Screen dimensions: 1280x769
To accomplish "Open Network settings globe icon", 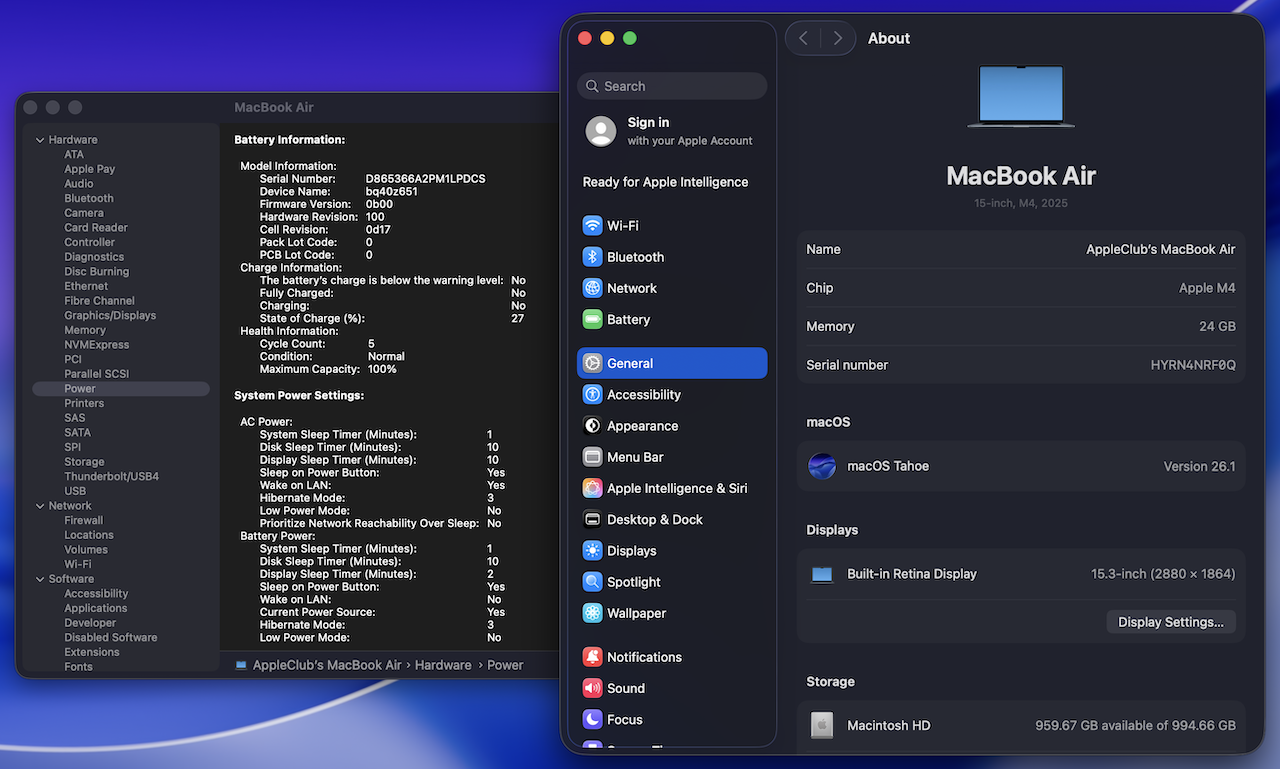I will point(593,288).
